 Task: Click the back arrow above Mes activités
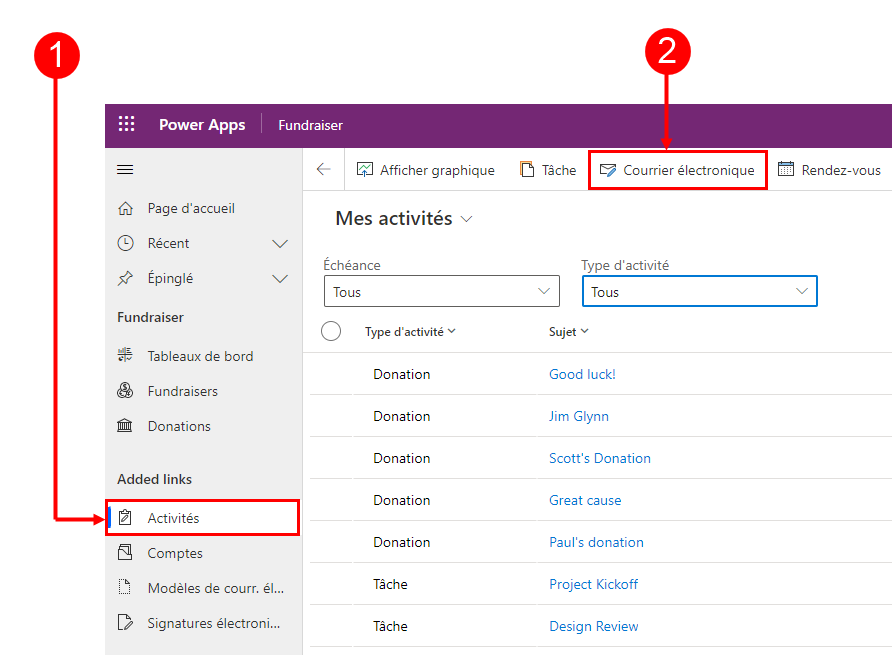pos(323,170)
